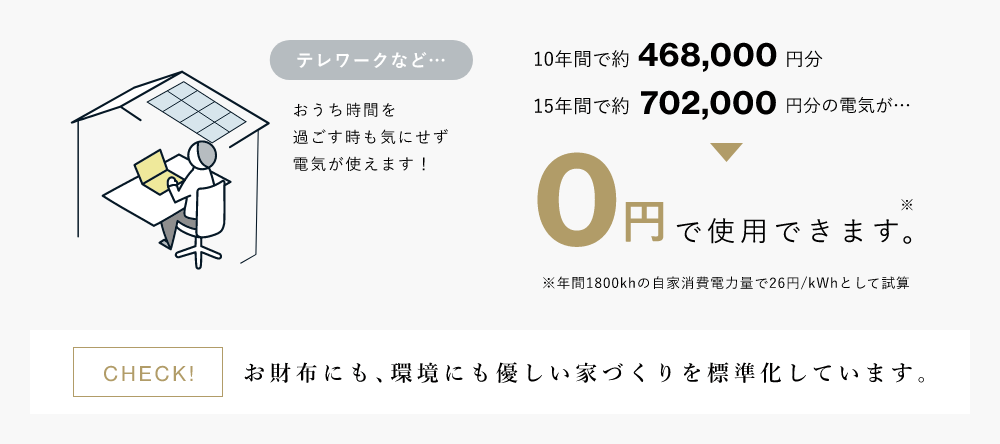Screen dimensions: 1000x444
Task: Click the gold 円 character beside the zero
Action: tap(643, 221)
